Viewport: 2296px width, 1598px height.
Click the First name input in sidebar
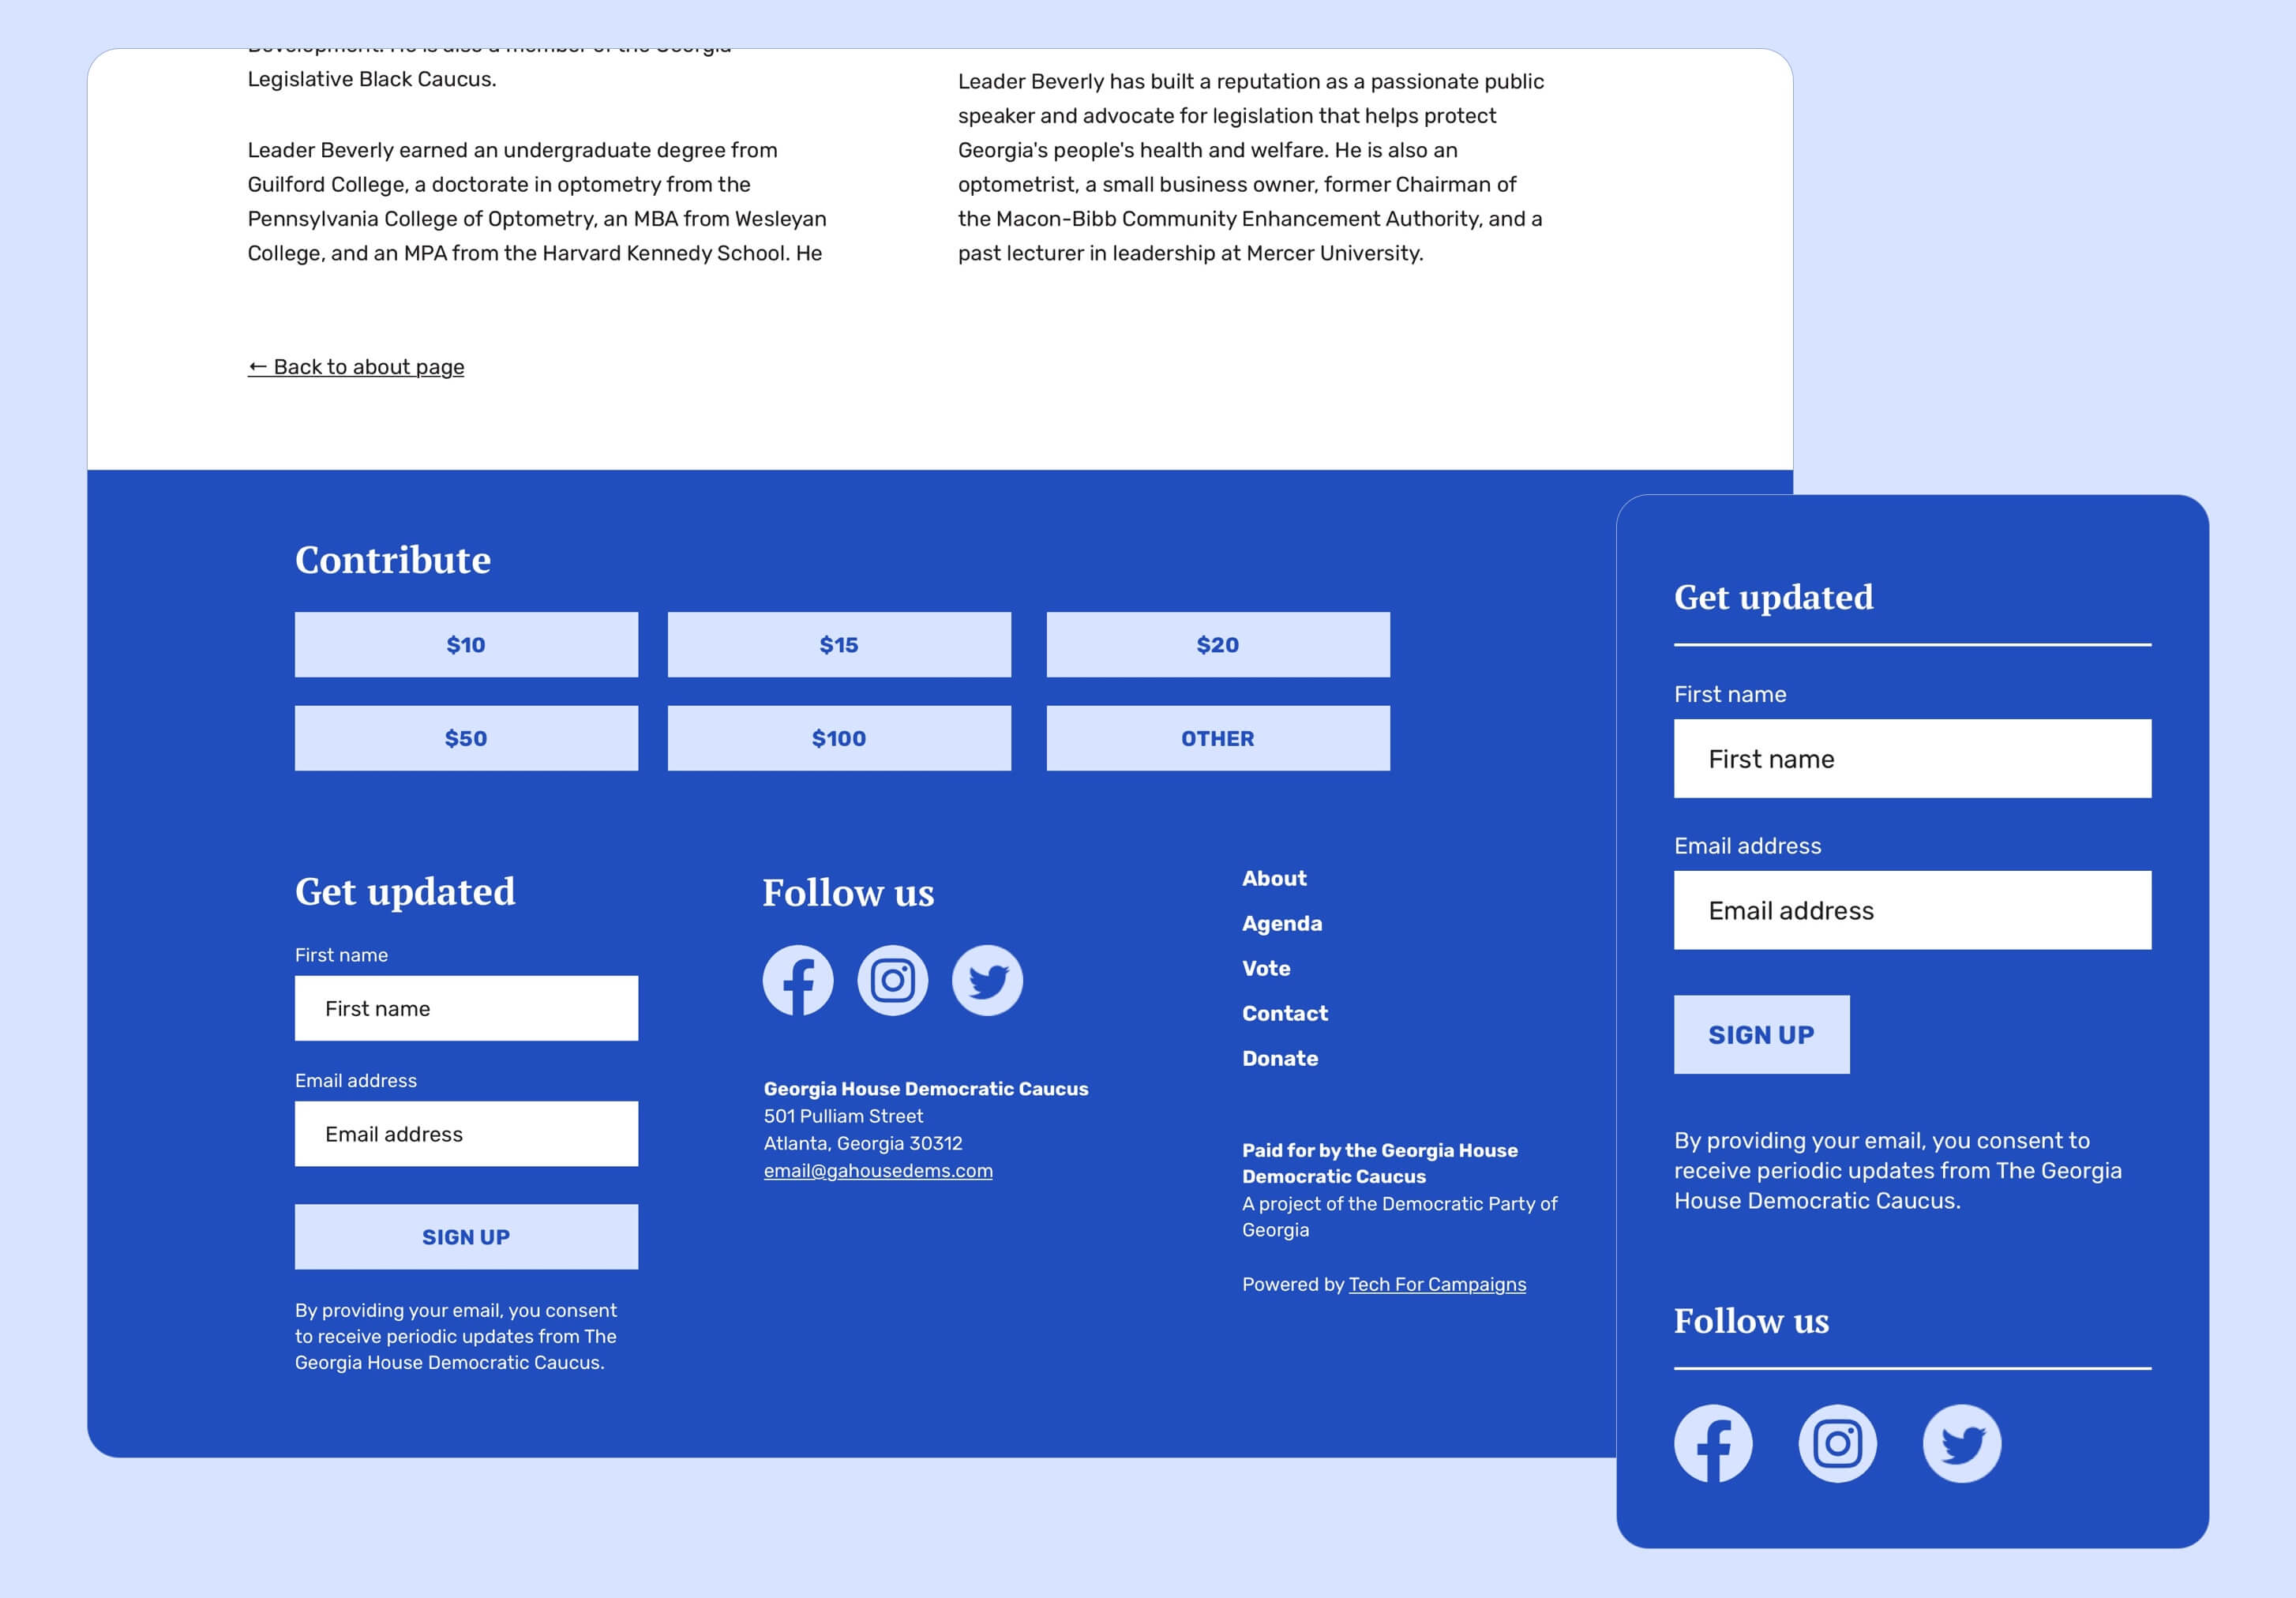[x=1912, y=757]
